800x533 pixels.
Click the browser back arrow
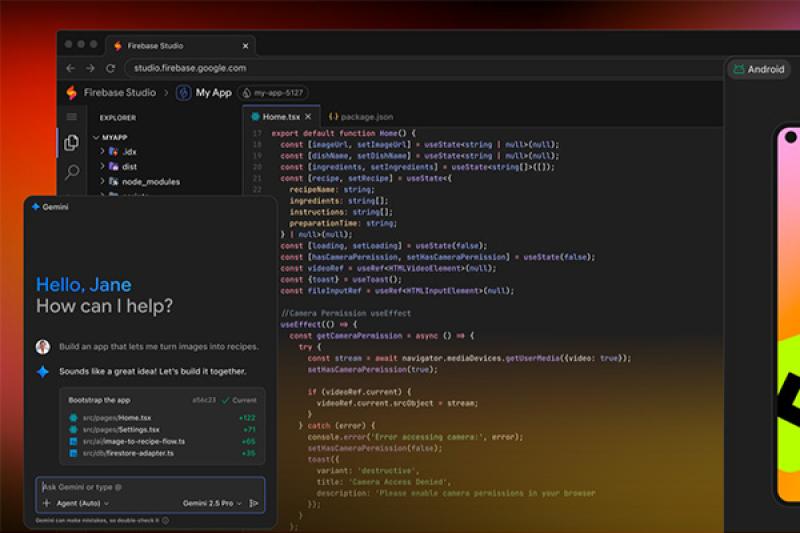click(70, 68)
